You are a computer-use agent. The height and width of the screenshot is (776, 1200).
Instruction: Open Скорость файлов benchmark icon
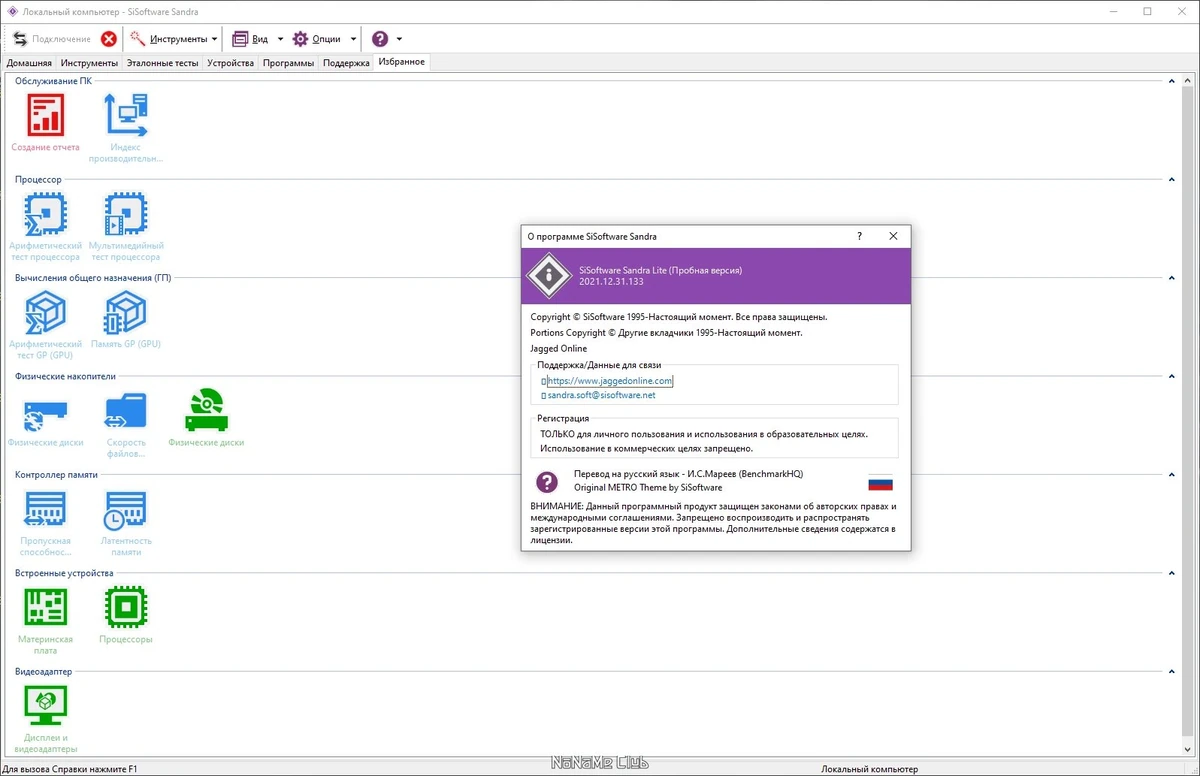pos(126,411)
